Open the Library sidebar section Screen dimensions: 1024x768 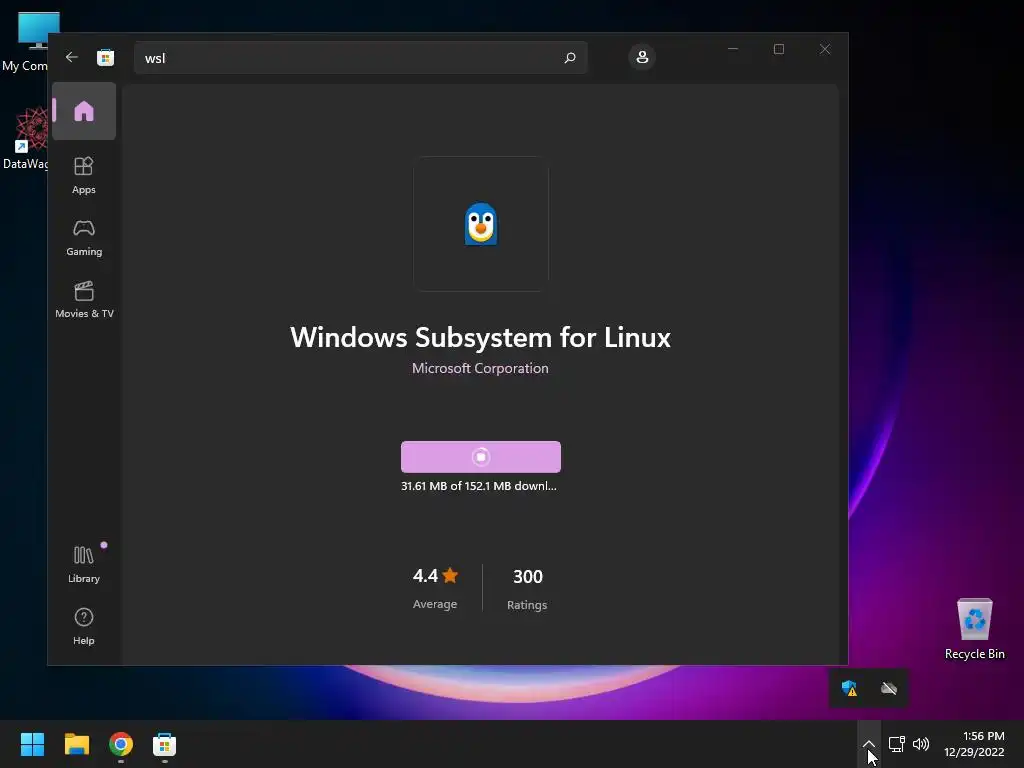[x=84, y=564]
